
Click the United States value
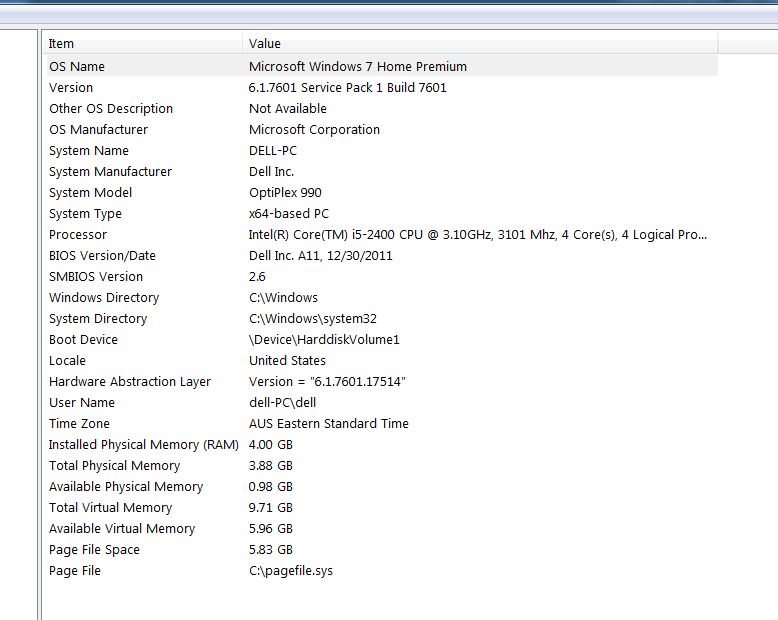point(287,361)
